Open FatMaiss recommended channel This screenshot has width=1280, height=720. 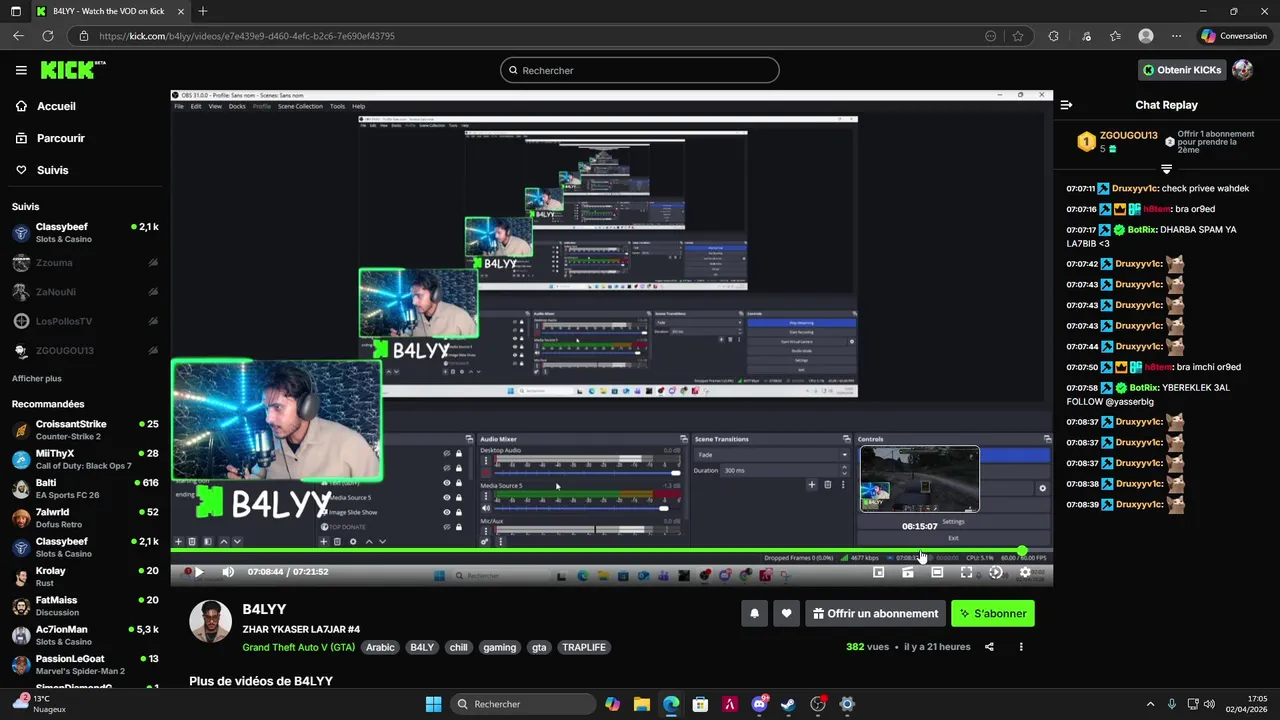(x=85, y=606)
